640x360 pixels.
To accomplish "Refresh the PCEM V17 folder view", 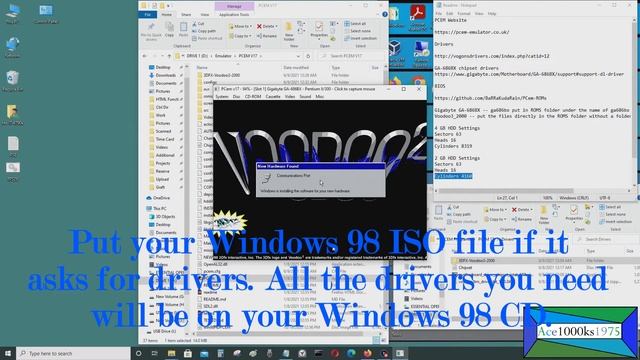I will pos(309,56).
